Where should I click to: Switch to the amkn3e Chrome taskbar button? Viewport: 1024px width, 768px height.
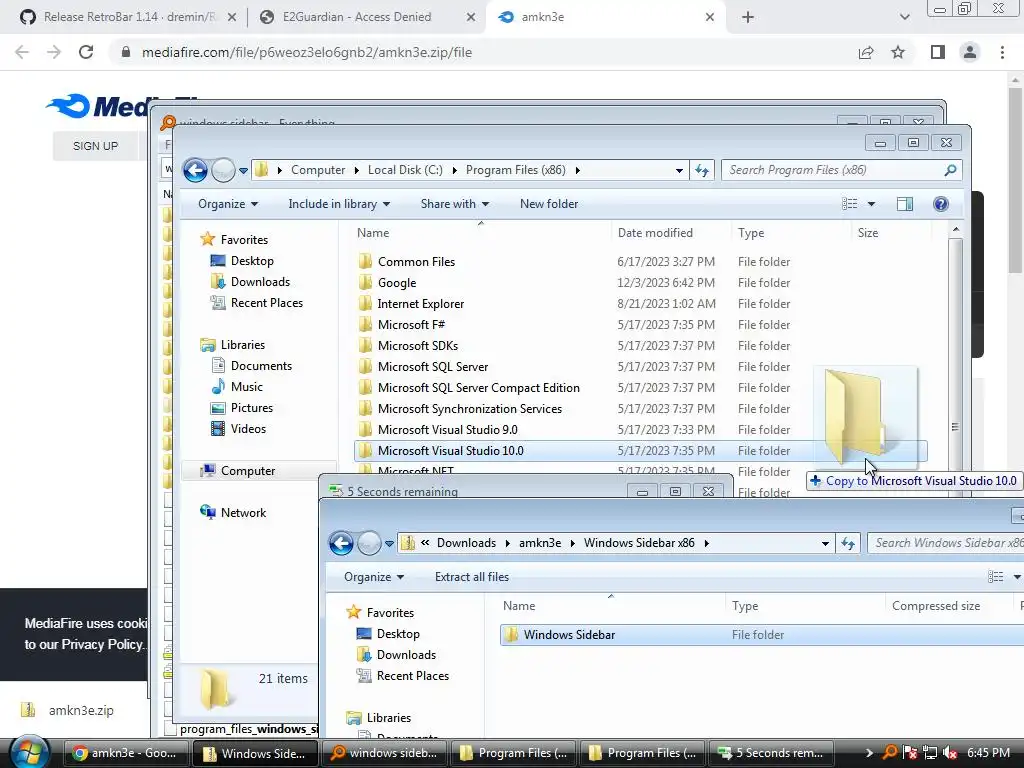pos(125,753)
